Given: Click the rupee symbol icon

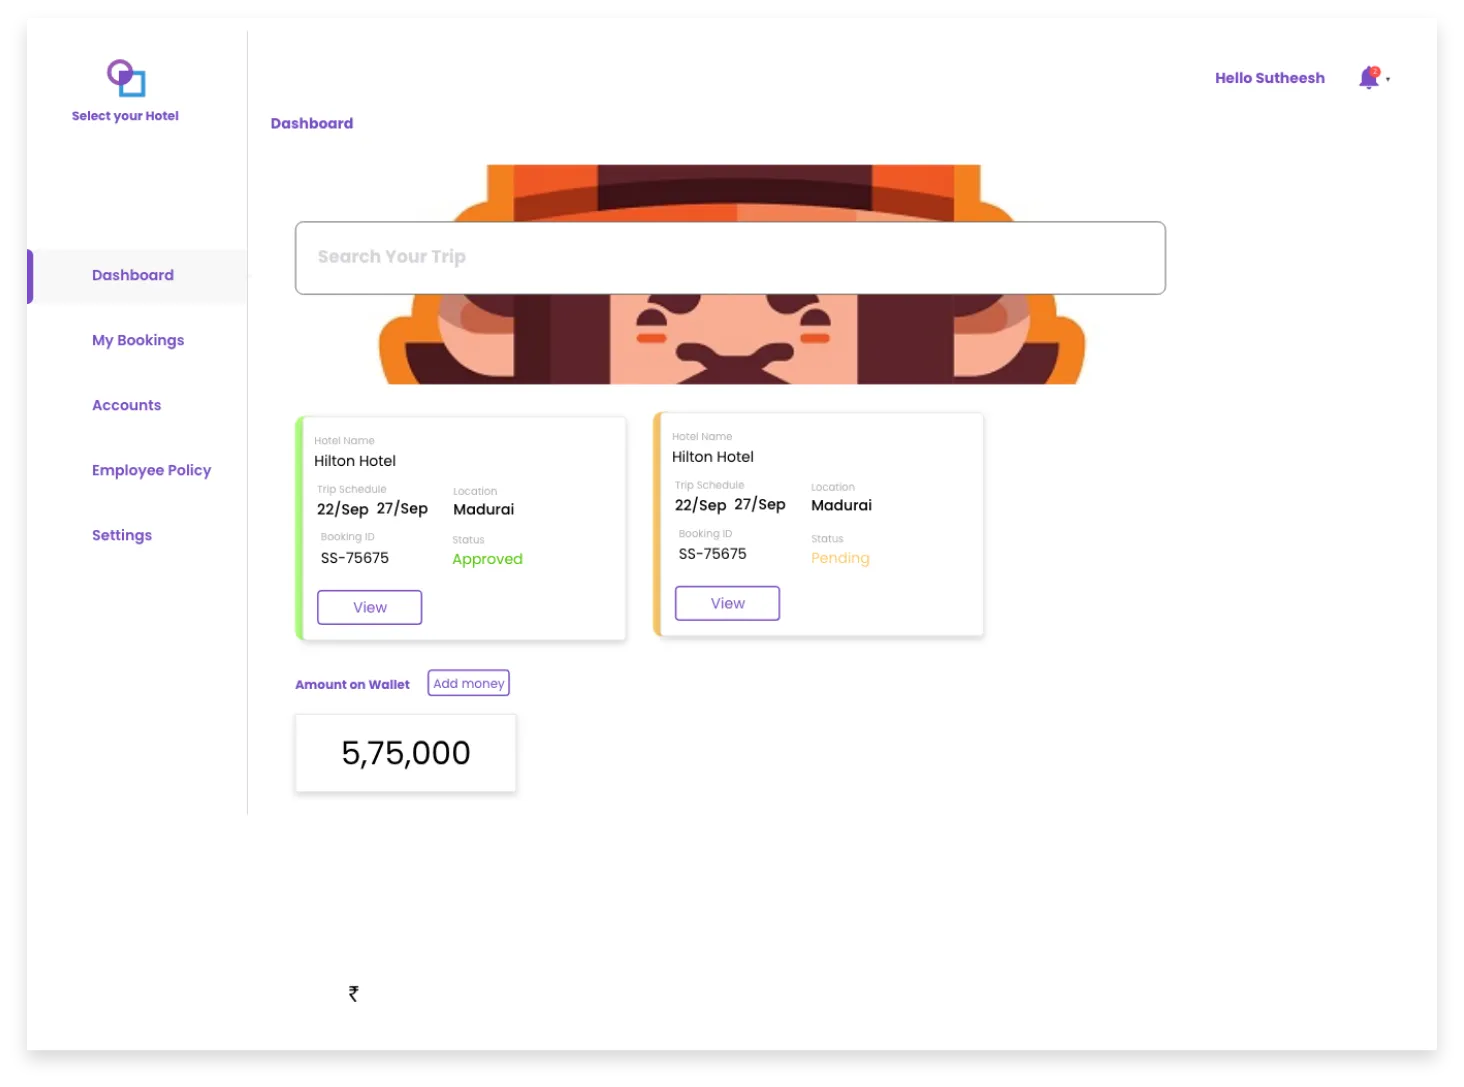Looking at the screenshot, I should [353, 993].
